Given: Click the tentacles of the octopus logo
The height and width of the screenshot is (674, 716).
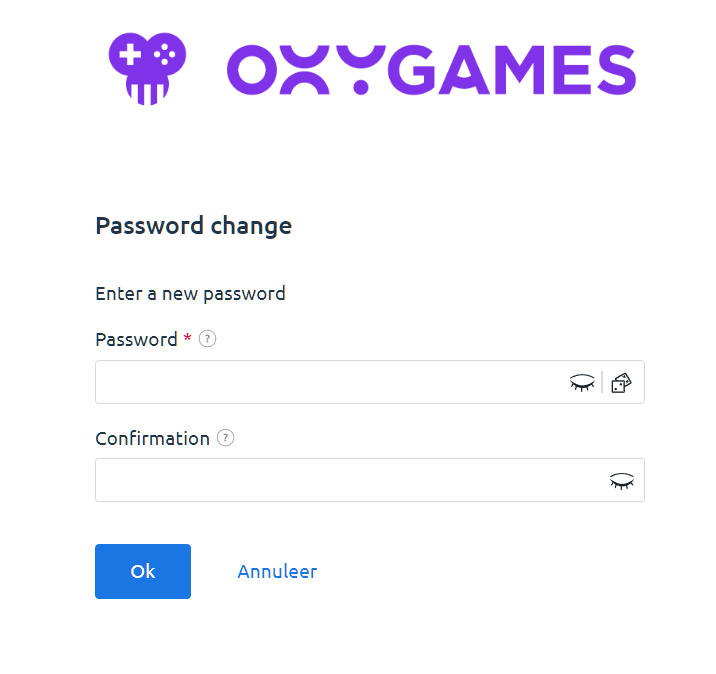Looking at the screenshot, I should tap(148, 92).
